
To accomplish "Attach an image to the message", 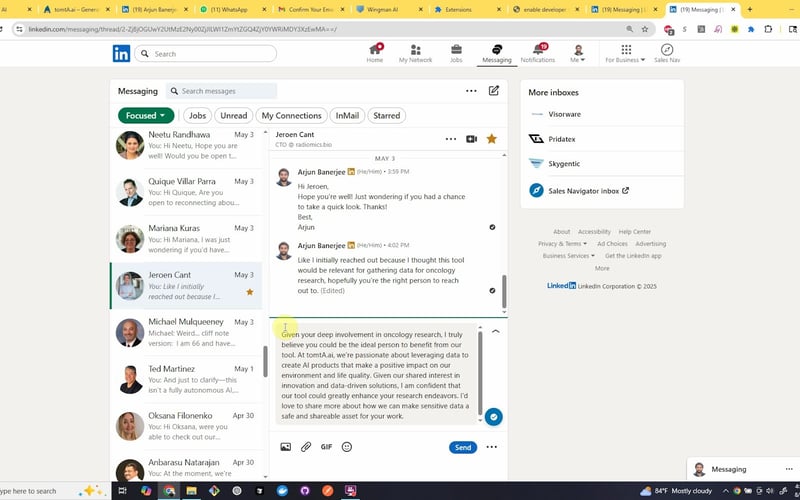I will point(286,447).
